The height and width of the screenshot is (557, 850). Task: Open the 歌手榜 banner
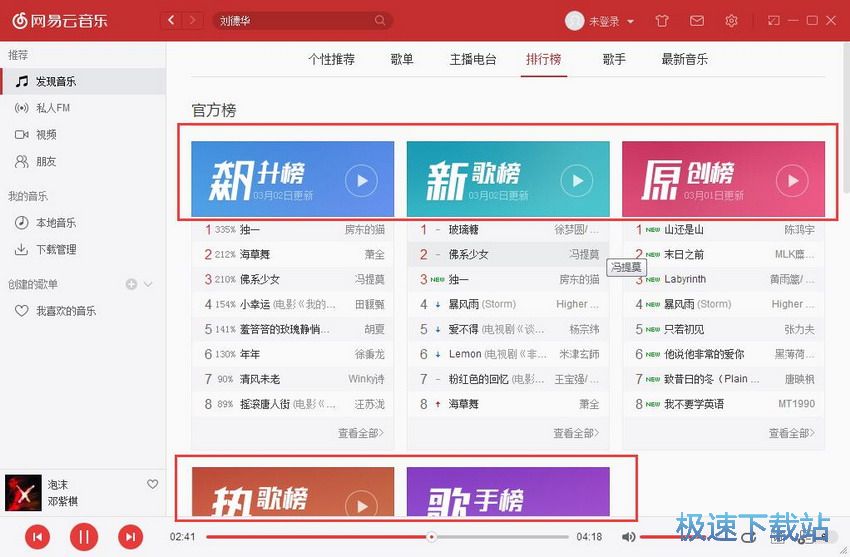(508, 491)
